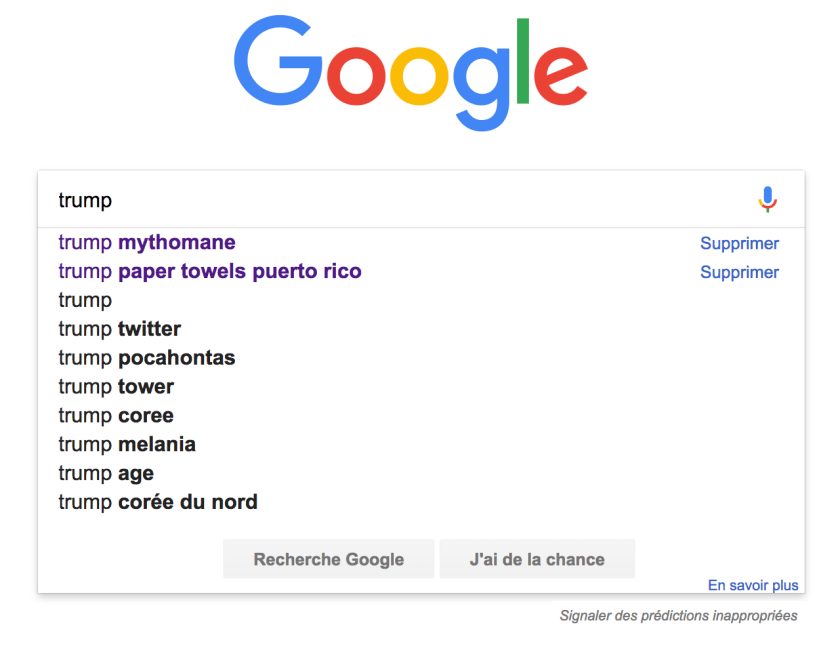Screen dimensions: 840x648
Task: Click inside the search box containing 'trump'
Action: pyautogui.click(x=400, y=200)
